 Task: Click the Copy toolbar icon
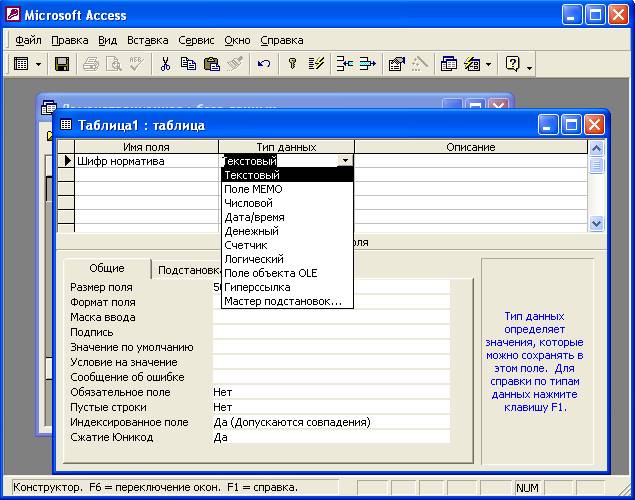coord(188,64)
